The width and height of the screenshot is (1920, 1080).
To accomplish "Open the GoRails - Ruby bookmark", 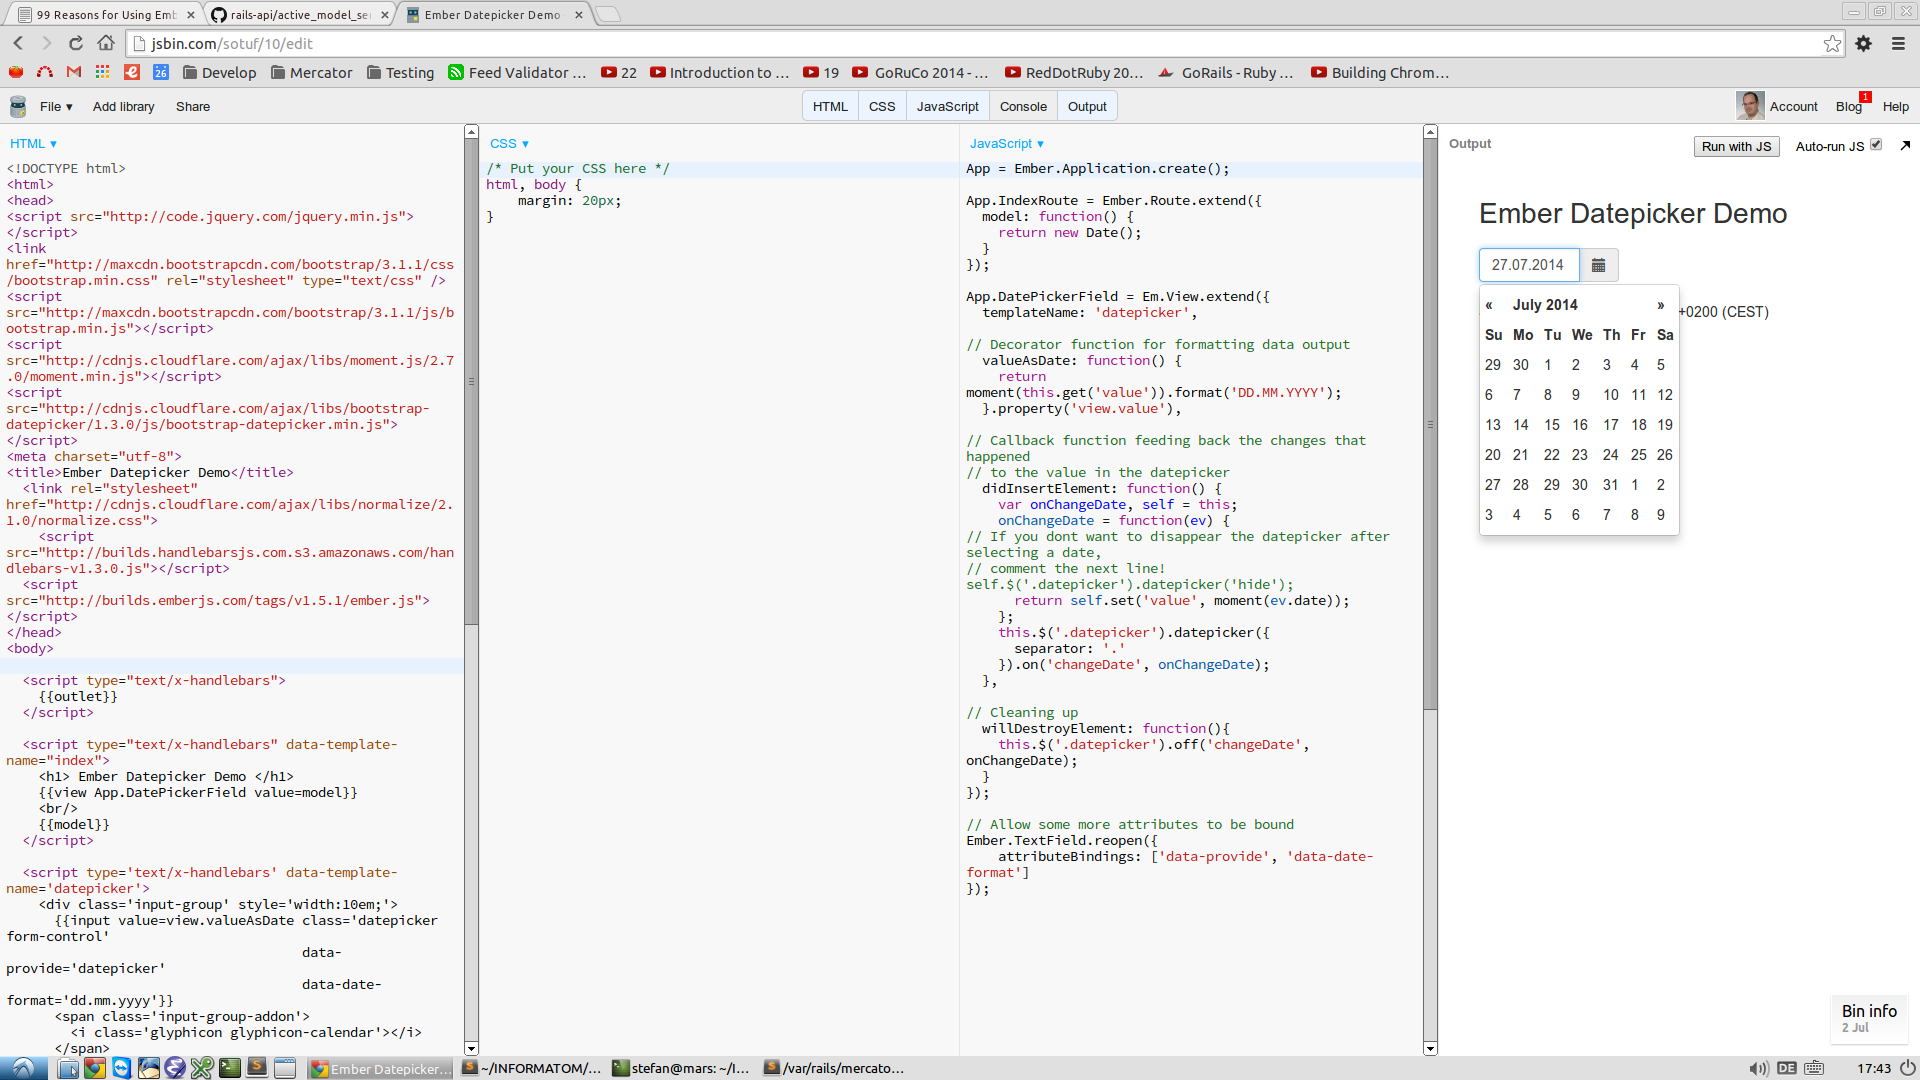I will (1226, 72).
